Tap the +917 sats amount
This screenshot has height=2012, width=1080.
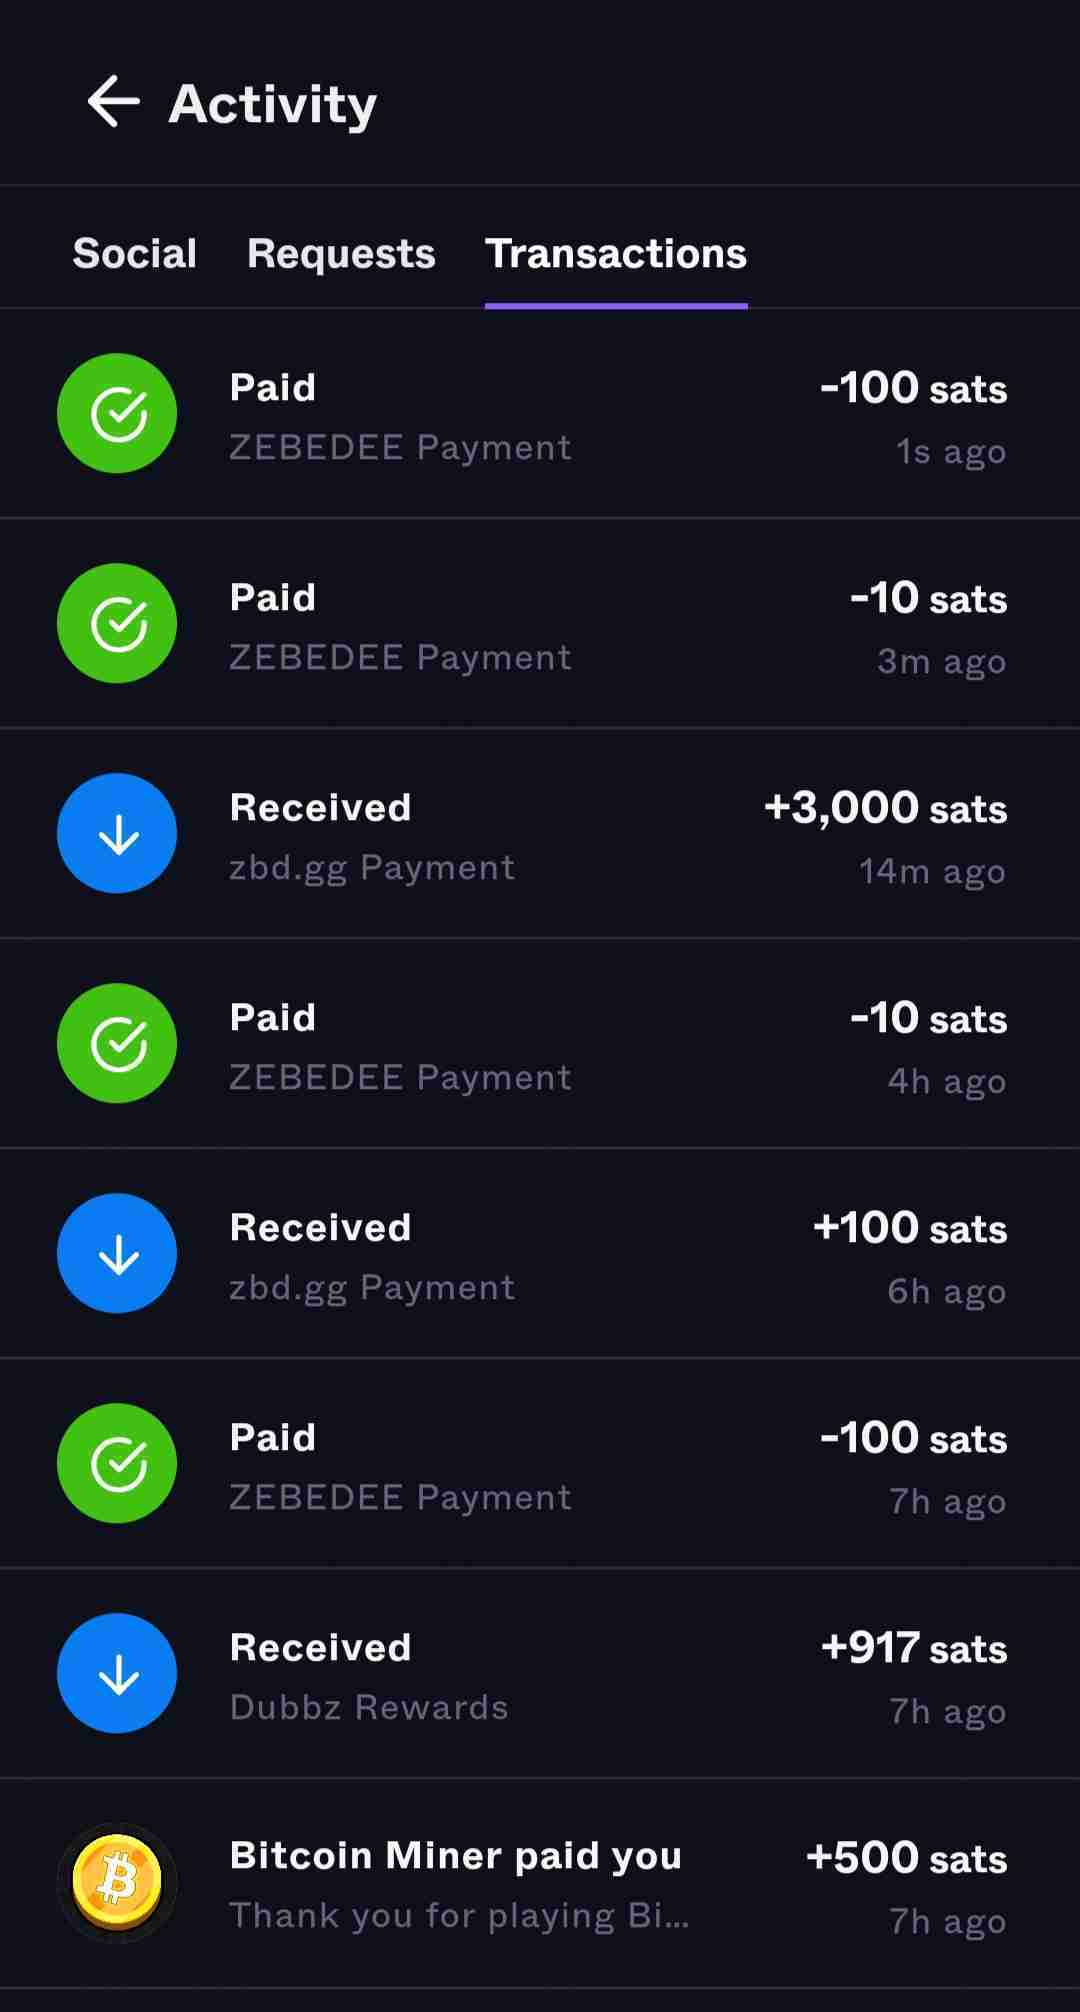click(913, 1648)
